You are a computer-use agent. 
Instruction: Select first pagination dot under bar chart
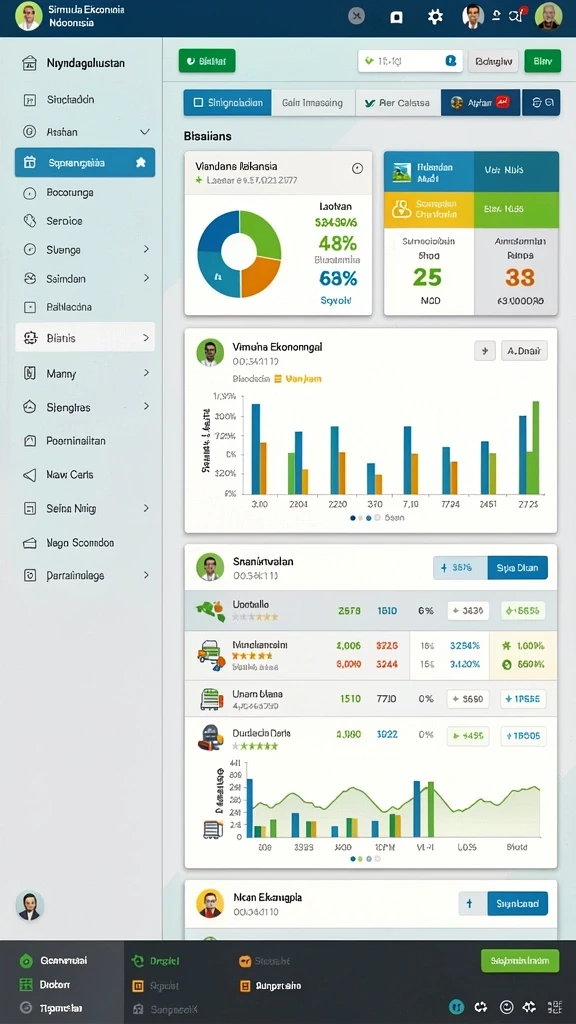(353, 518)
